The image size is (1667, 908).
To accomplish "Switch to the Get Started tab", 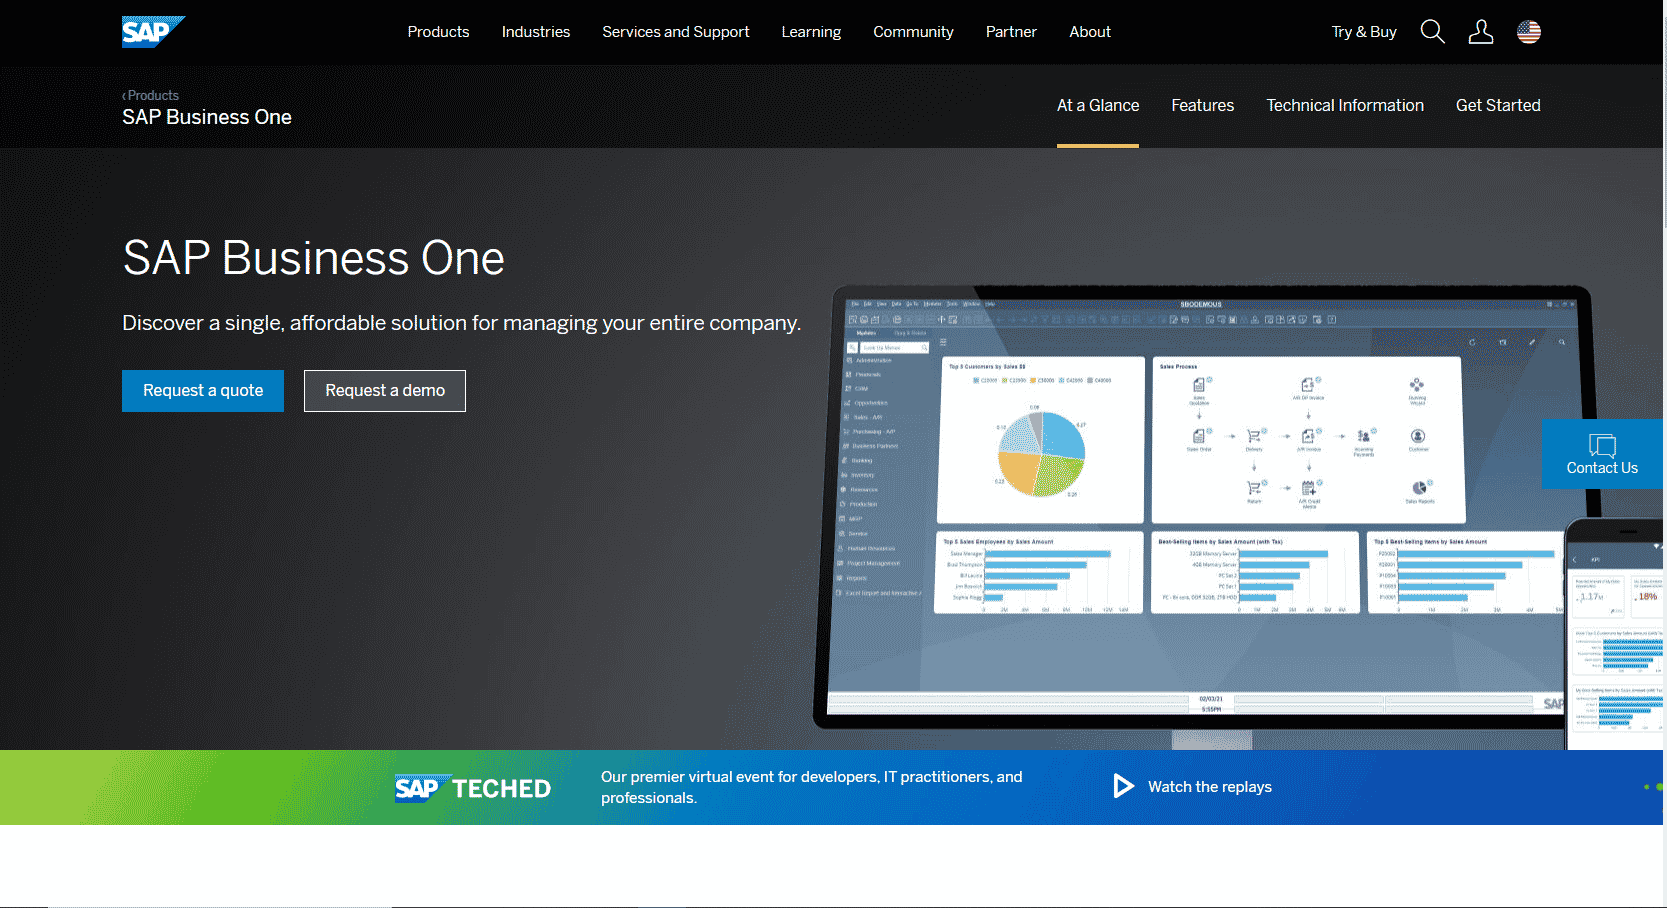I will click(x=1498, y=105).
